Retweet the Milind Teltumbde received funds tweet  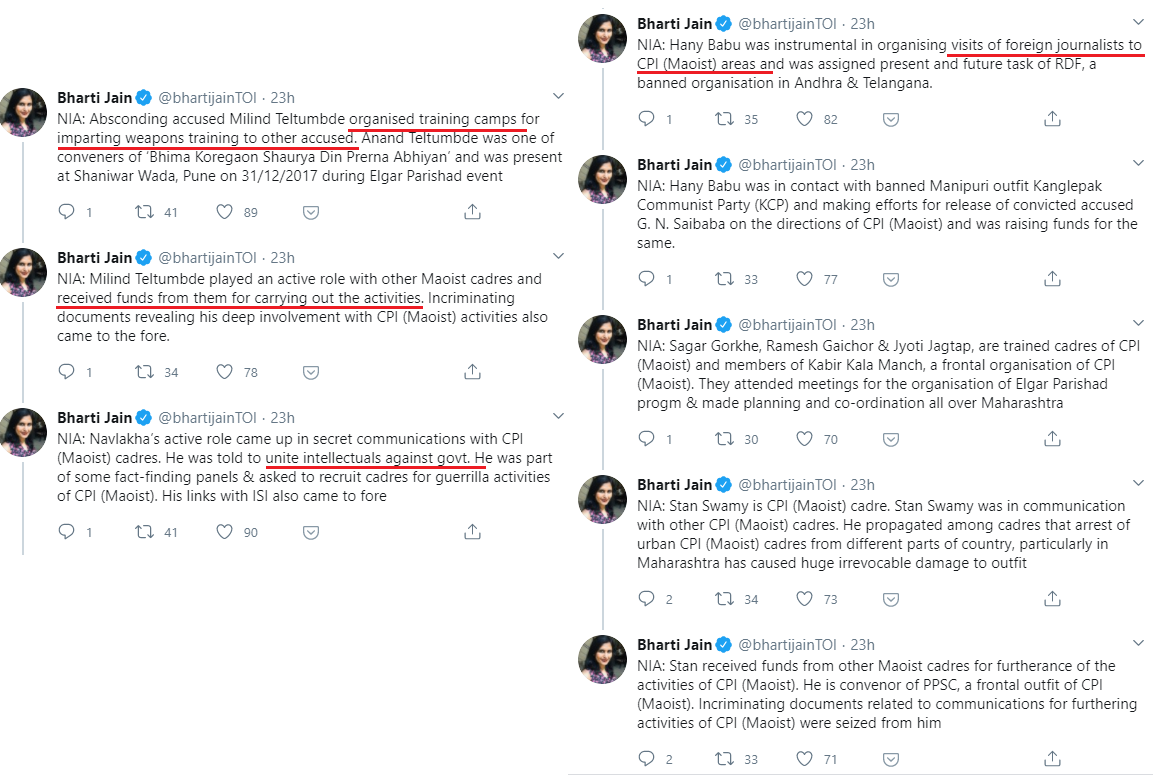click(x=145, y=372)
